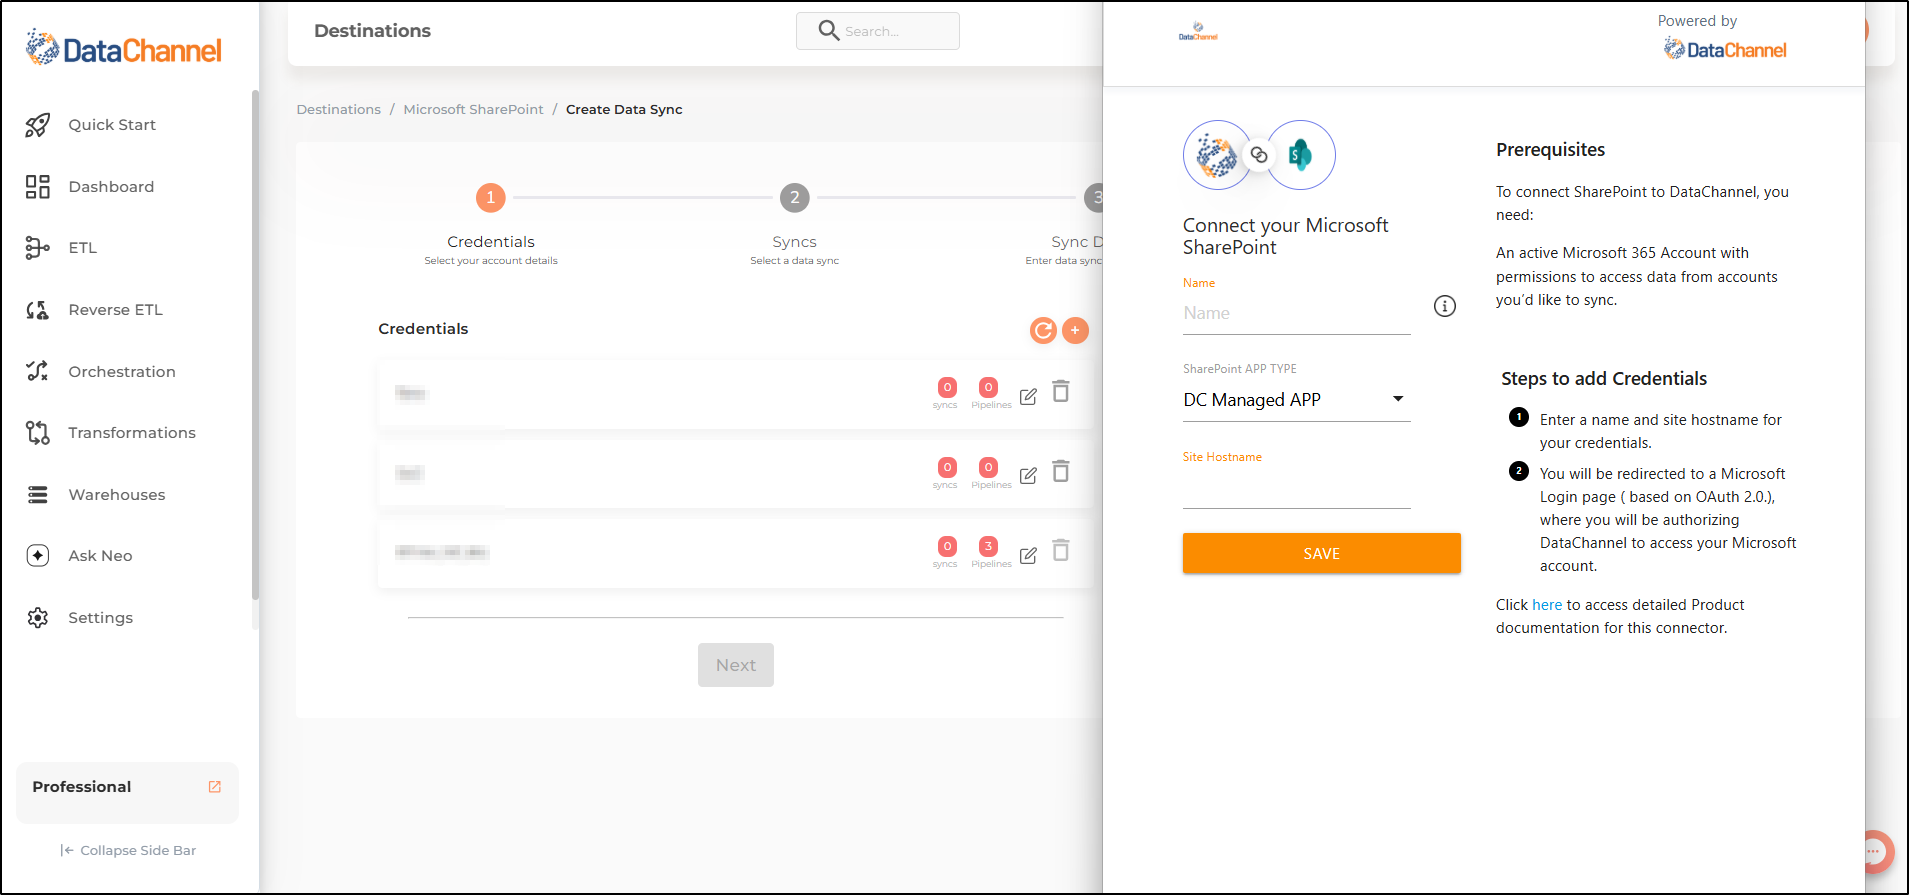Open the SharePoint APP TYPE dropdown
Image resolution: width=1909 pixels, height=895 pixels.
[1296, 400]
